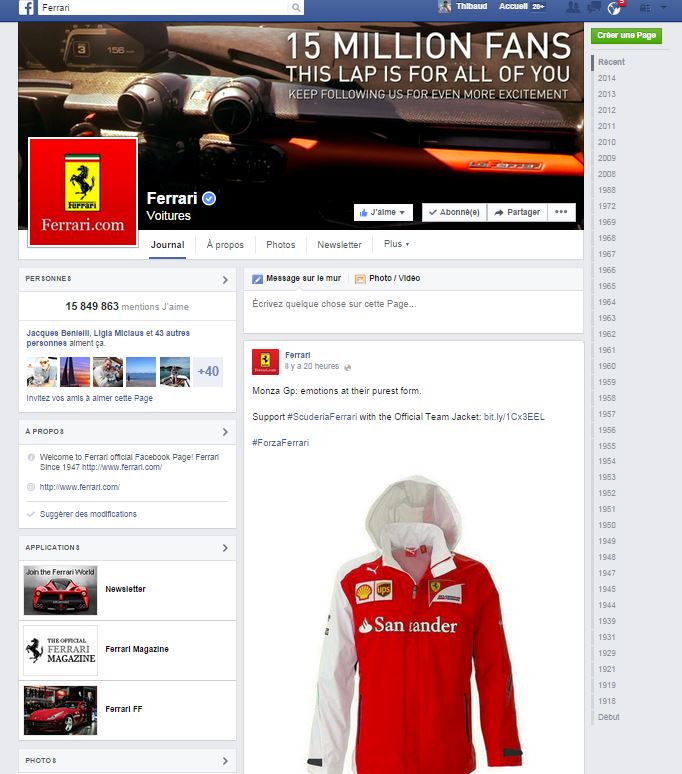The width and height of the screenshot is (682, 774).
Task: Expand the Photos section chevron
Action: click(225, 761)
